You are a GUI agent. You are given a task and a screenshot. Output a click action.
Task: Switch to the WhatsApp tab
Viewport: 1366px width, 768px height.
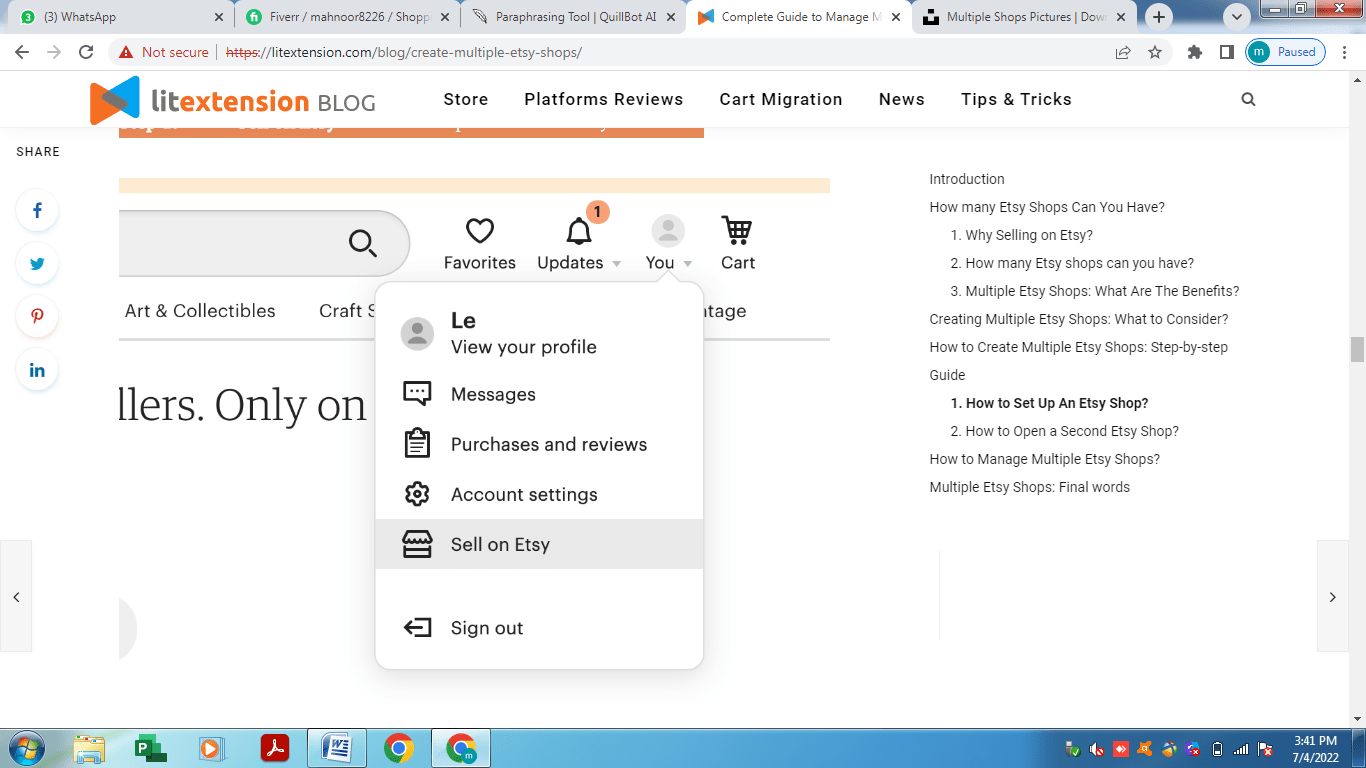coord(120,17)
